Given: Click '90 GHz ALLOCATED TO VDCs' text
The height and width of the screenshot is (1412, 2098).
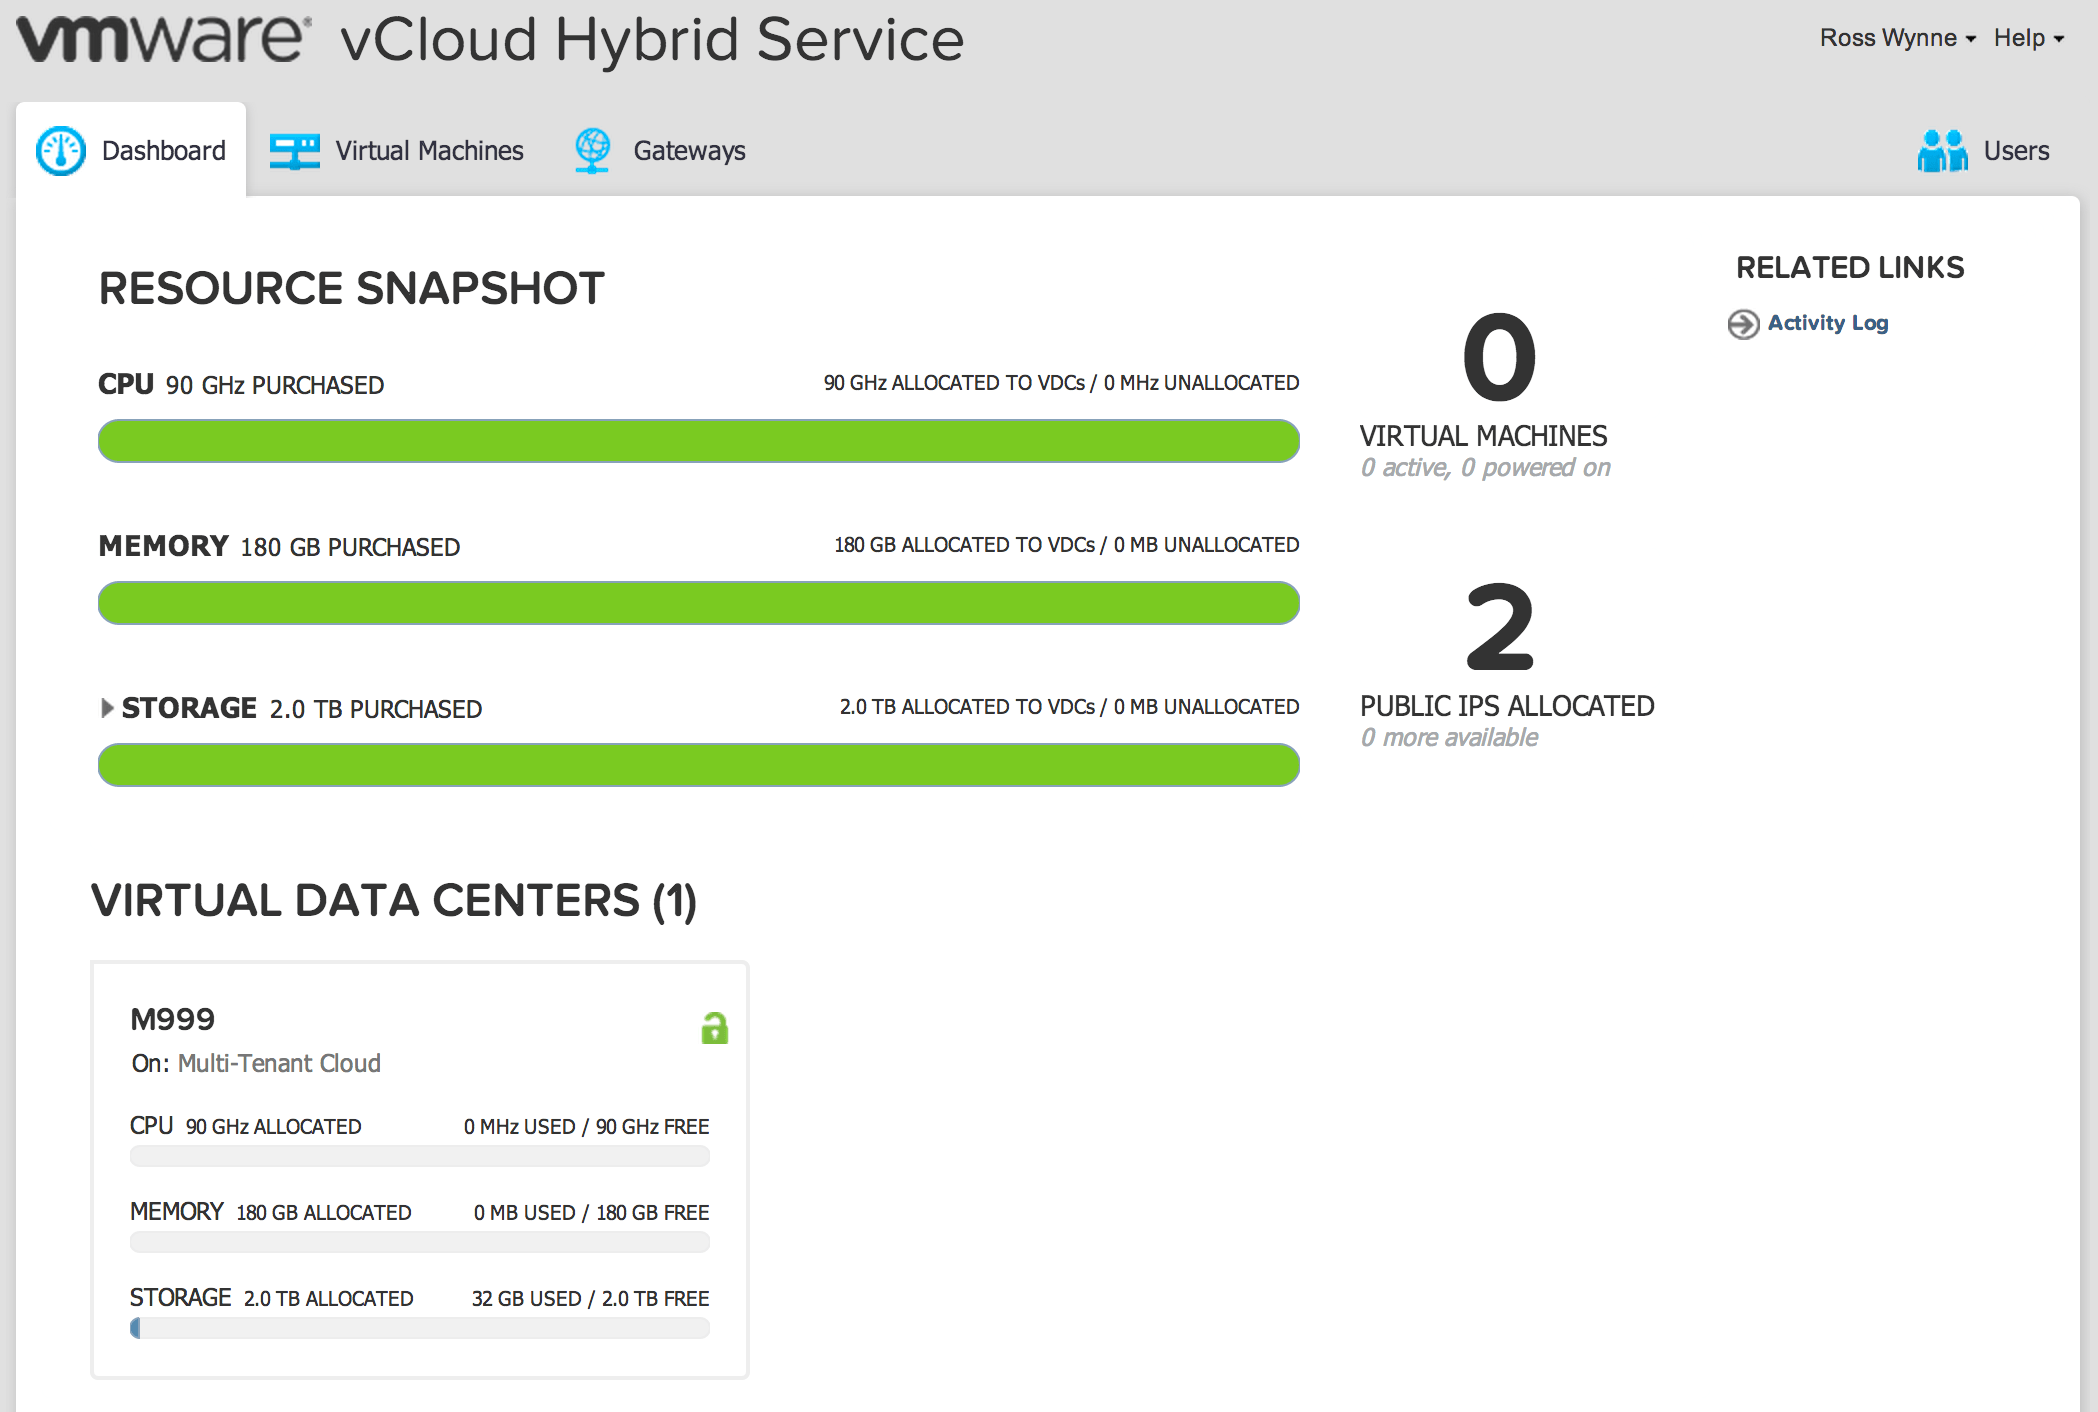Looking at the screenshot, I should [954, 383].
